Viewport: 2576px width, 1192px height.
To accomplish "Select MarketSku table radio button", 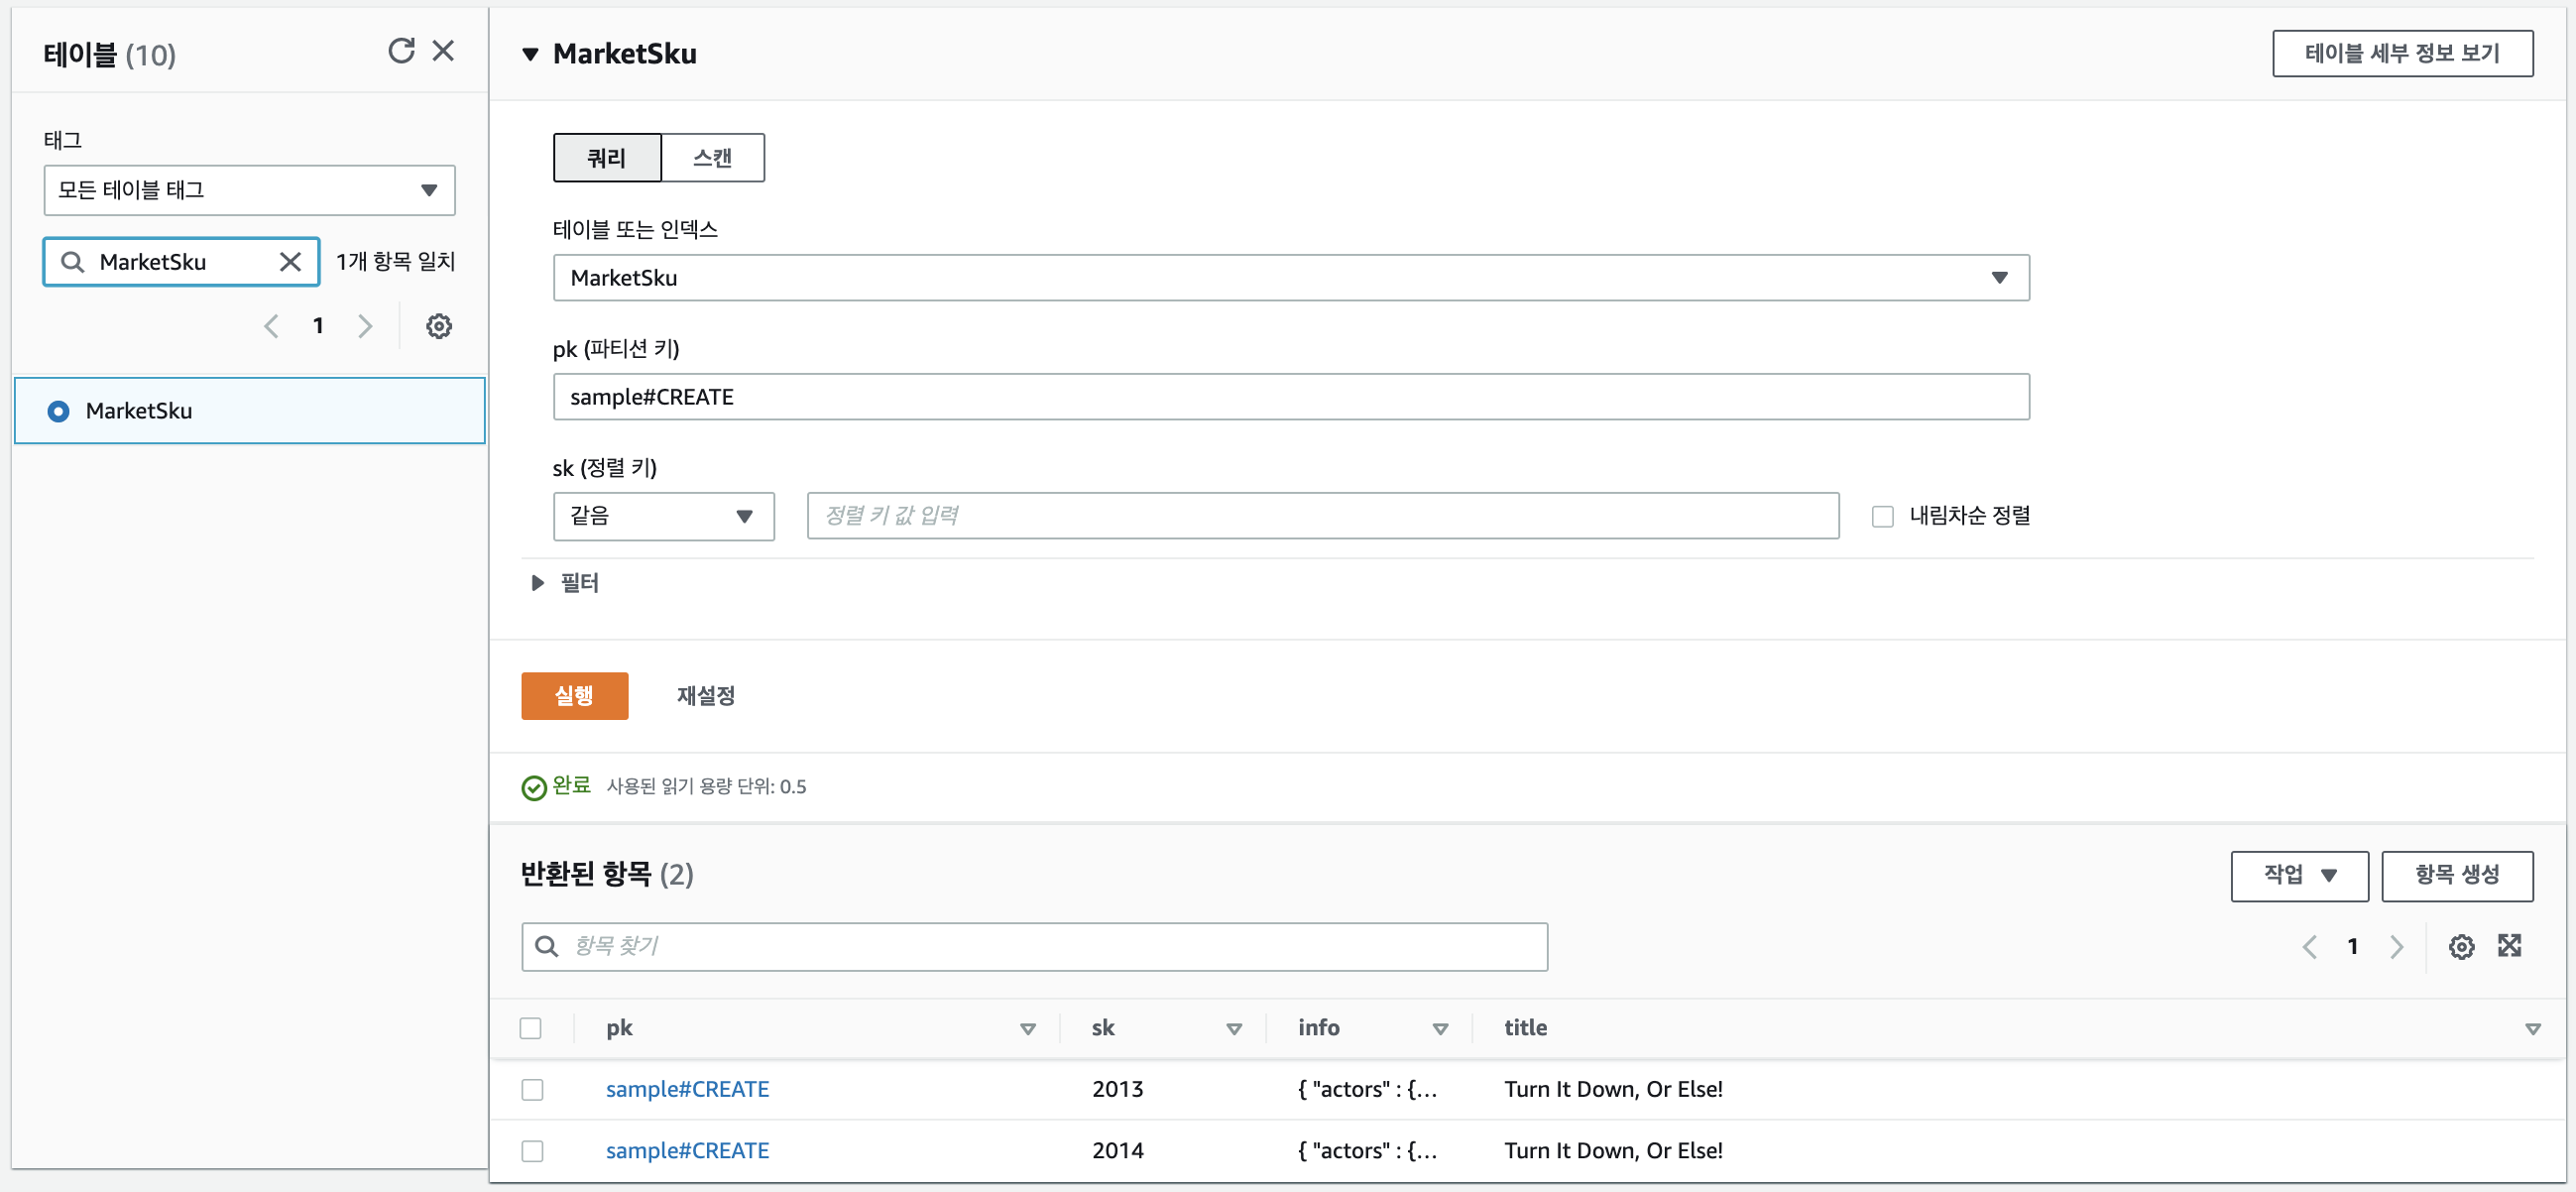I will tap(59, 411).
